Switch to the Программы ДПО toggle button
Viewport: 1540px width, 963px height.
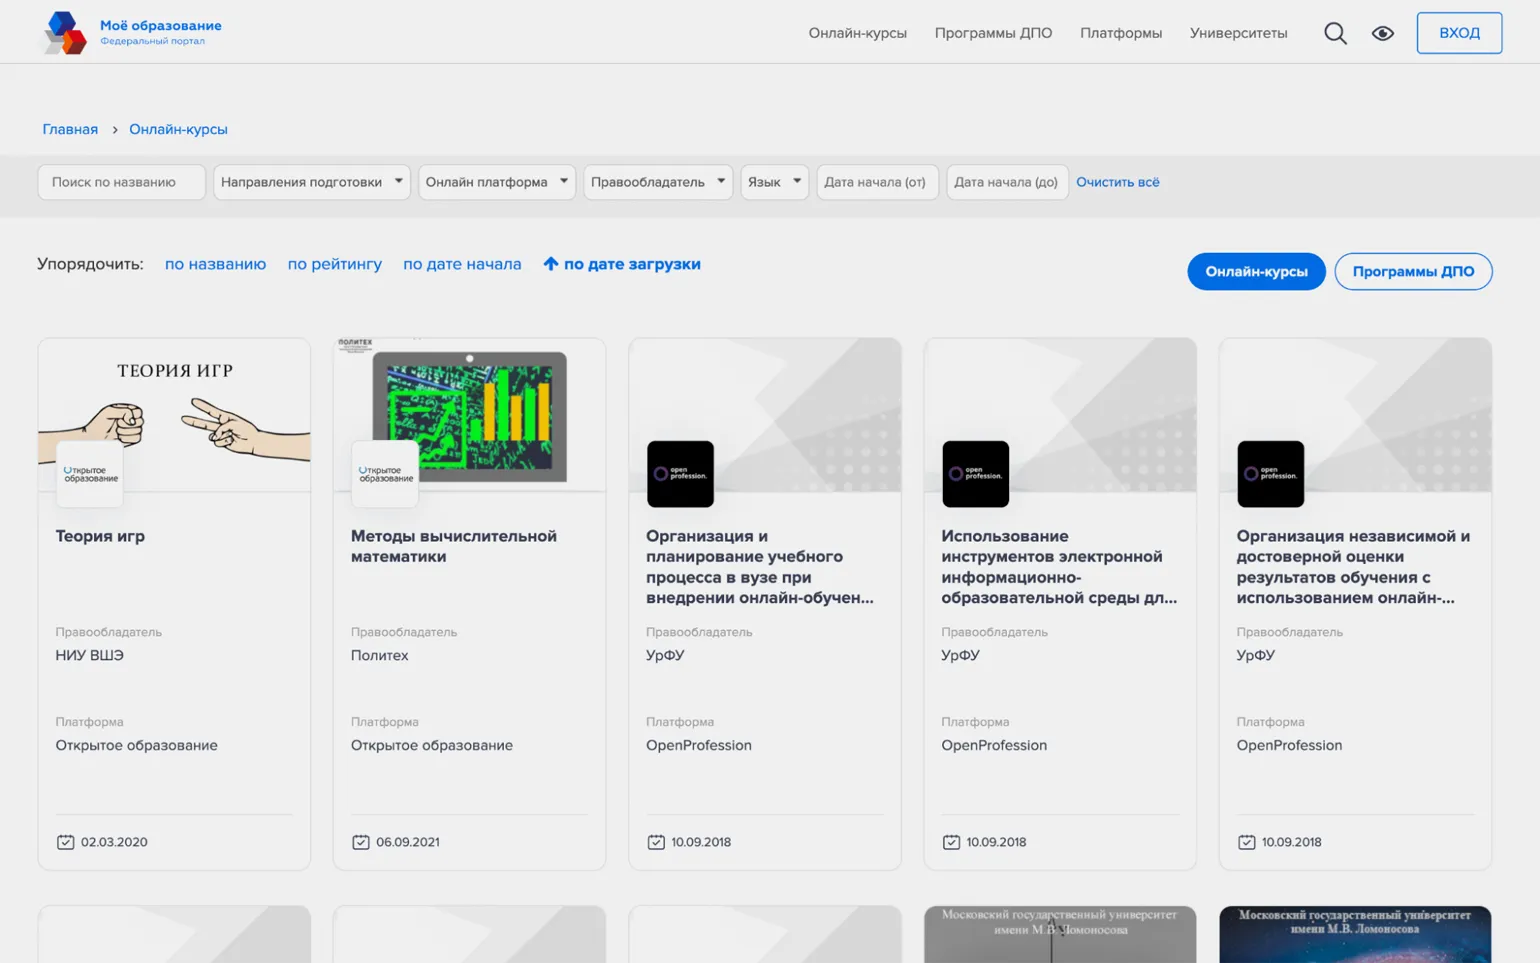[x=1412, y=272]
